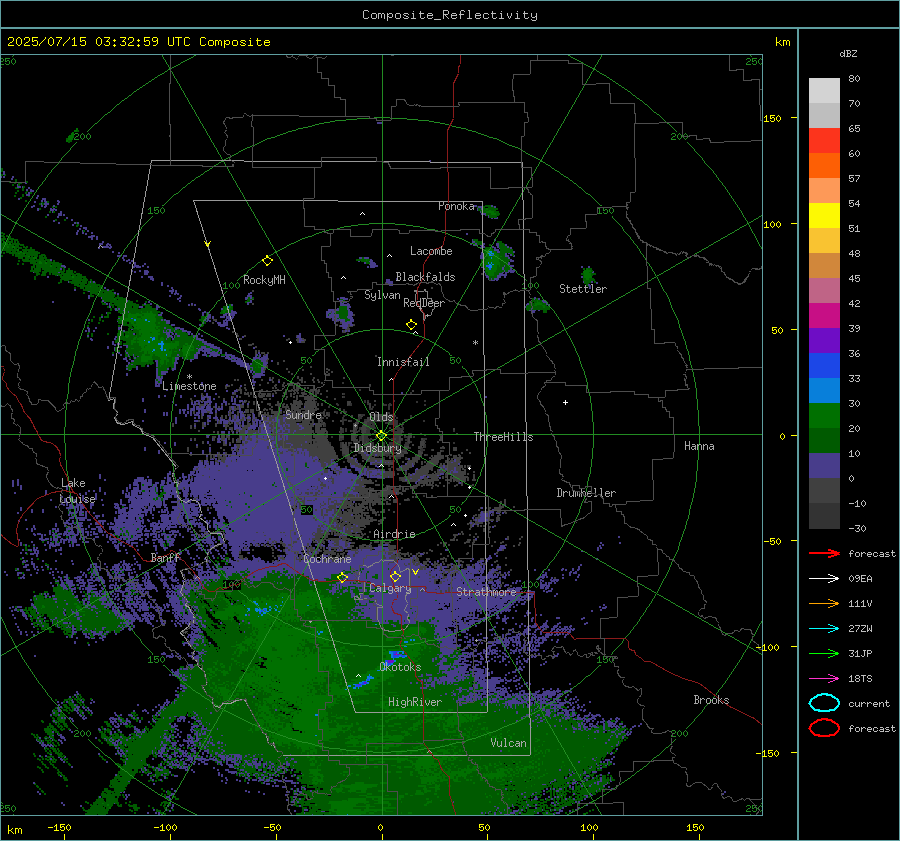
Task: Click the Okotoks city label
Action: click(400, 667)
